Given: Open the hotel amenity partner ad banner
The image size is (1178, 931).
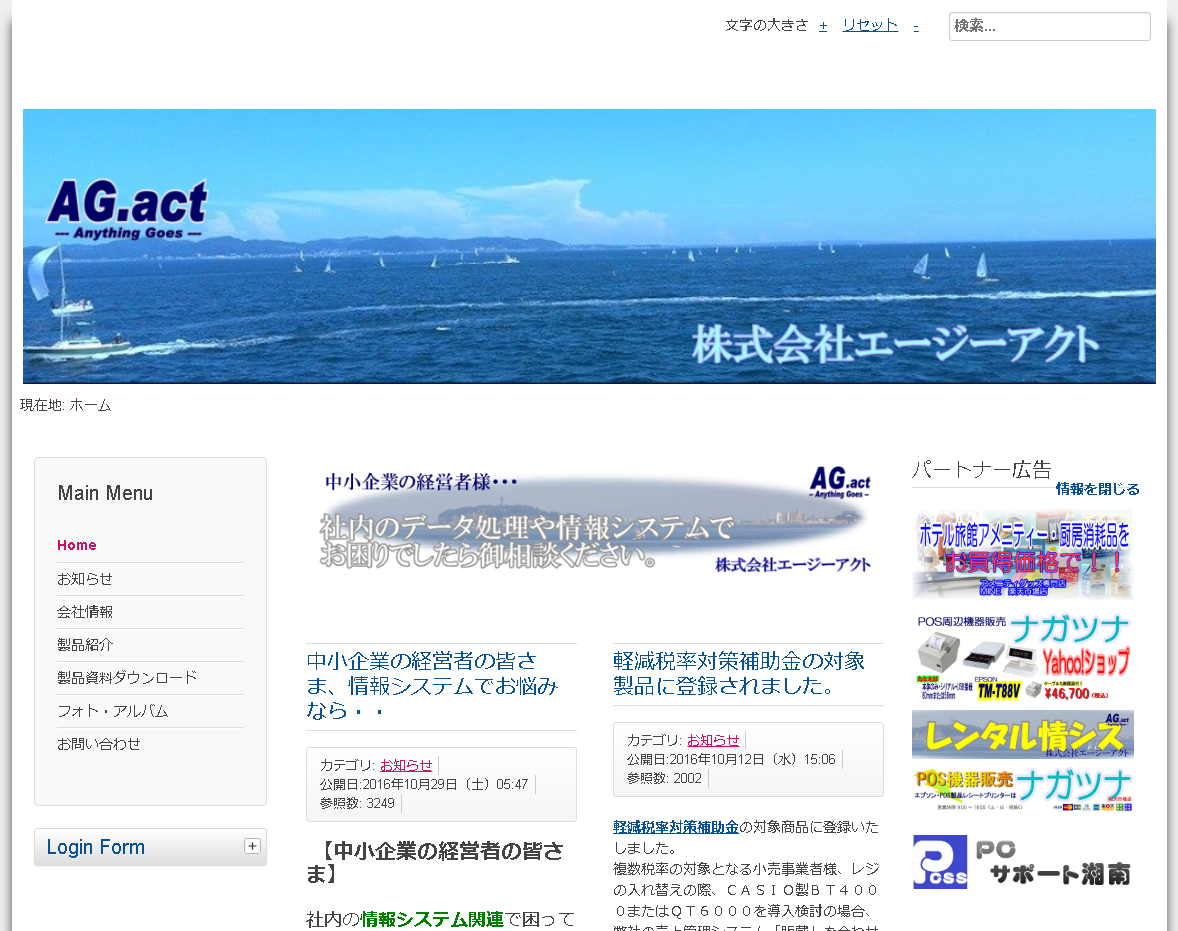Looking at the screenshot, I should click(1022, 554).
